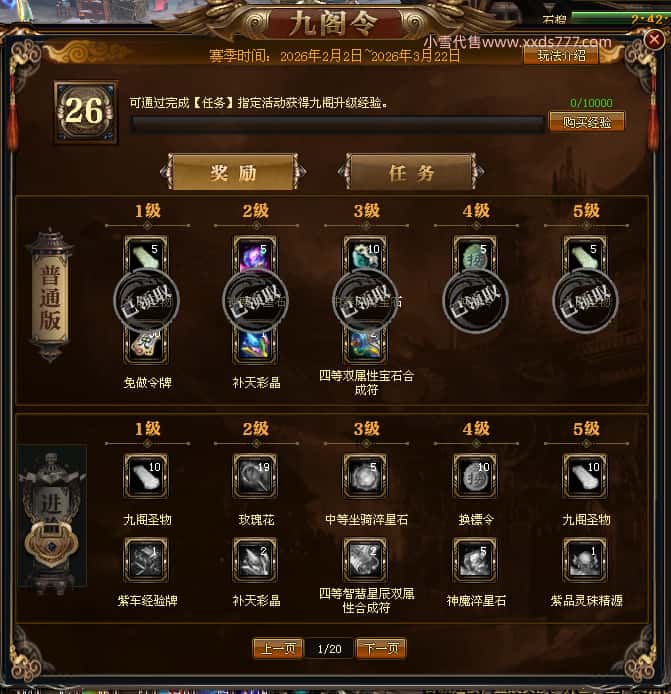Click the 购买经验 buy experience button
671x694 pixels.
pyautogui.click(x=587, y=122)
